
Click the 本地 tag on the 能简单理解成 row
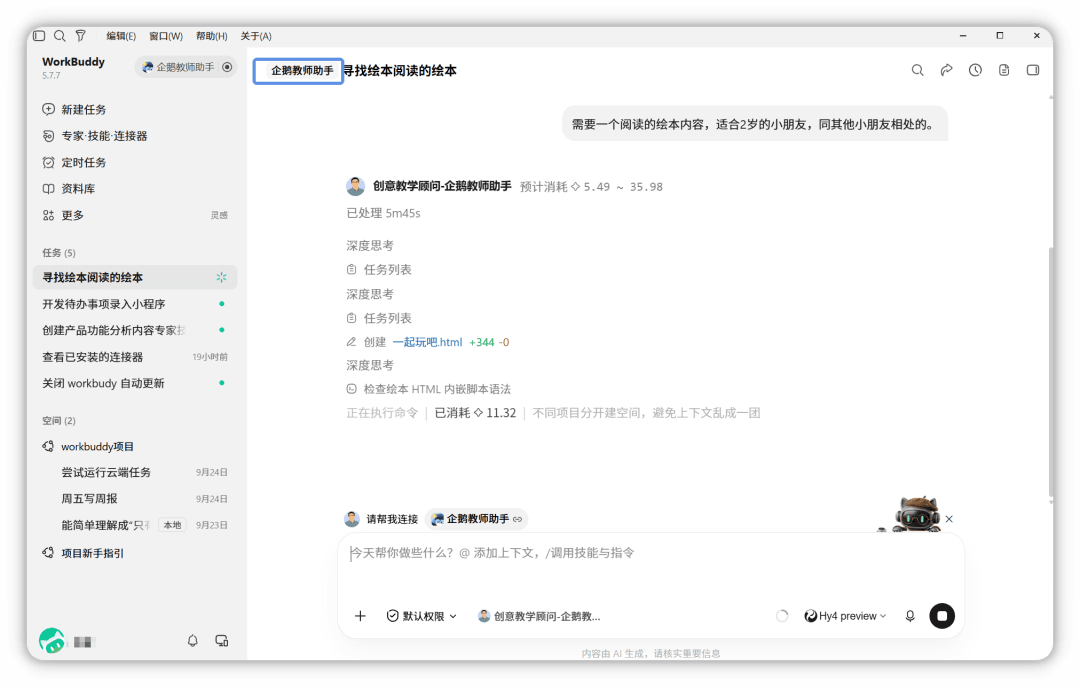coord(172,525)
